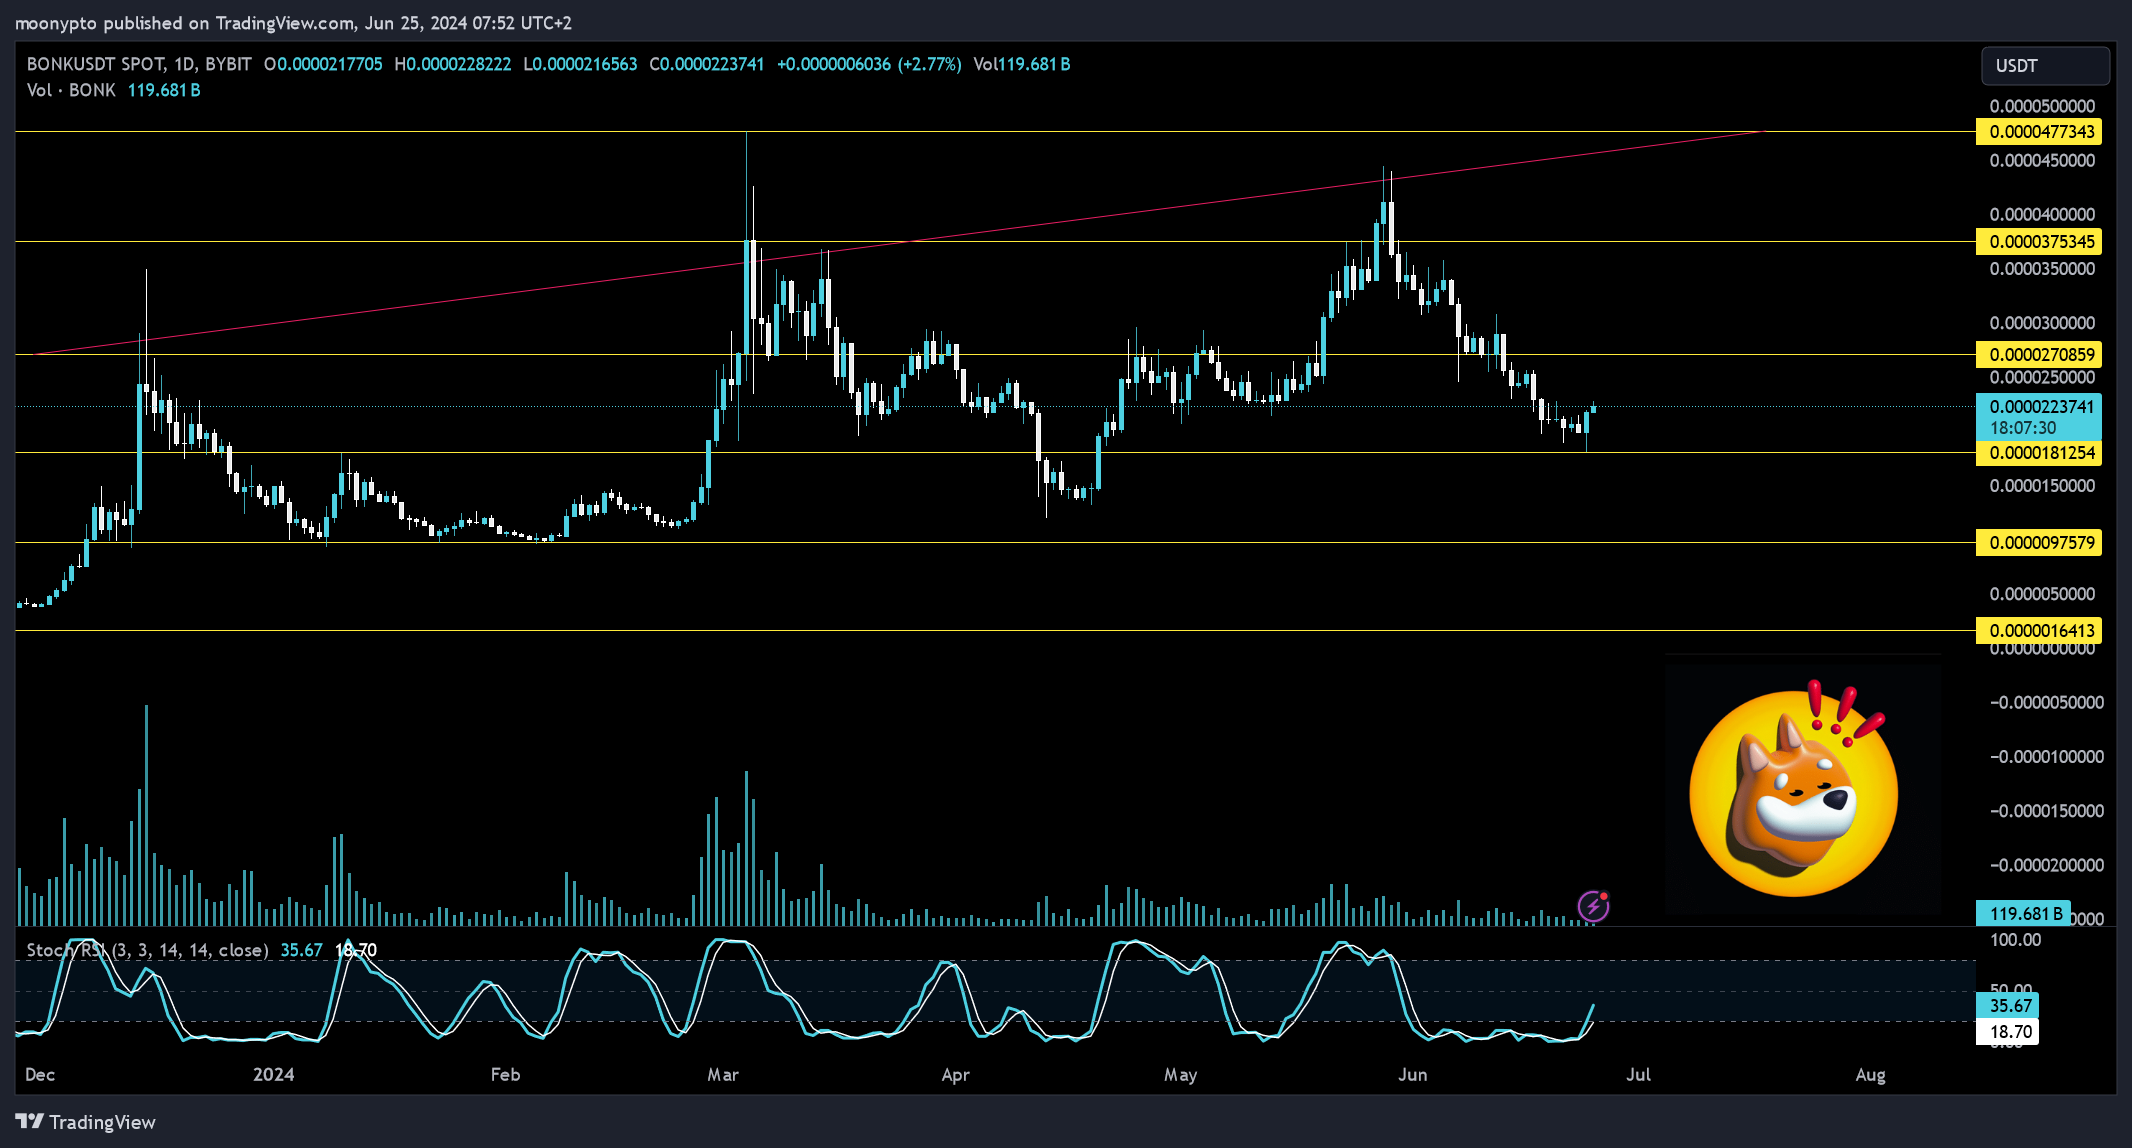Click the +2.77% change value
This screenshot has width=2132, height=1148.
929,64
